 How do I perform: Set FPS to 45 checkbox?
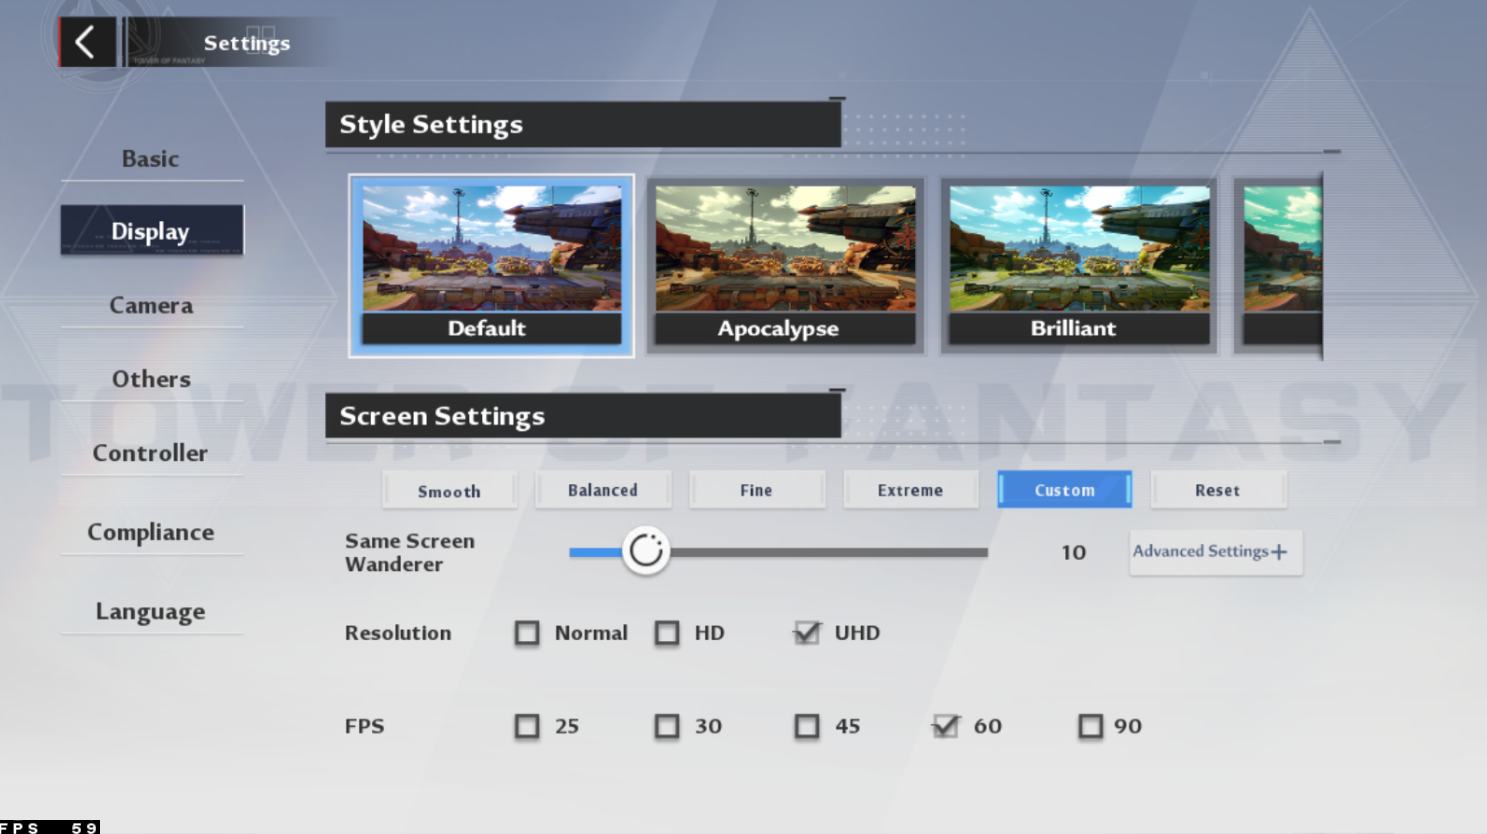tap(807, 726)
